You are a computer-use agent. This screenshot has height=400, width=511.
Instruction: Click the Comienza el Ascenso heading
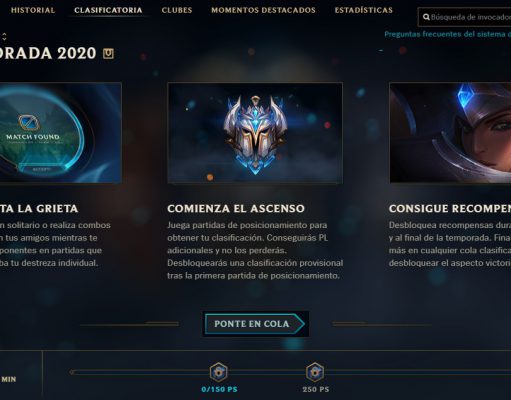pyautogui.click(x=236, y=209)
